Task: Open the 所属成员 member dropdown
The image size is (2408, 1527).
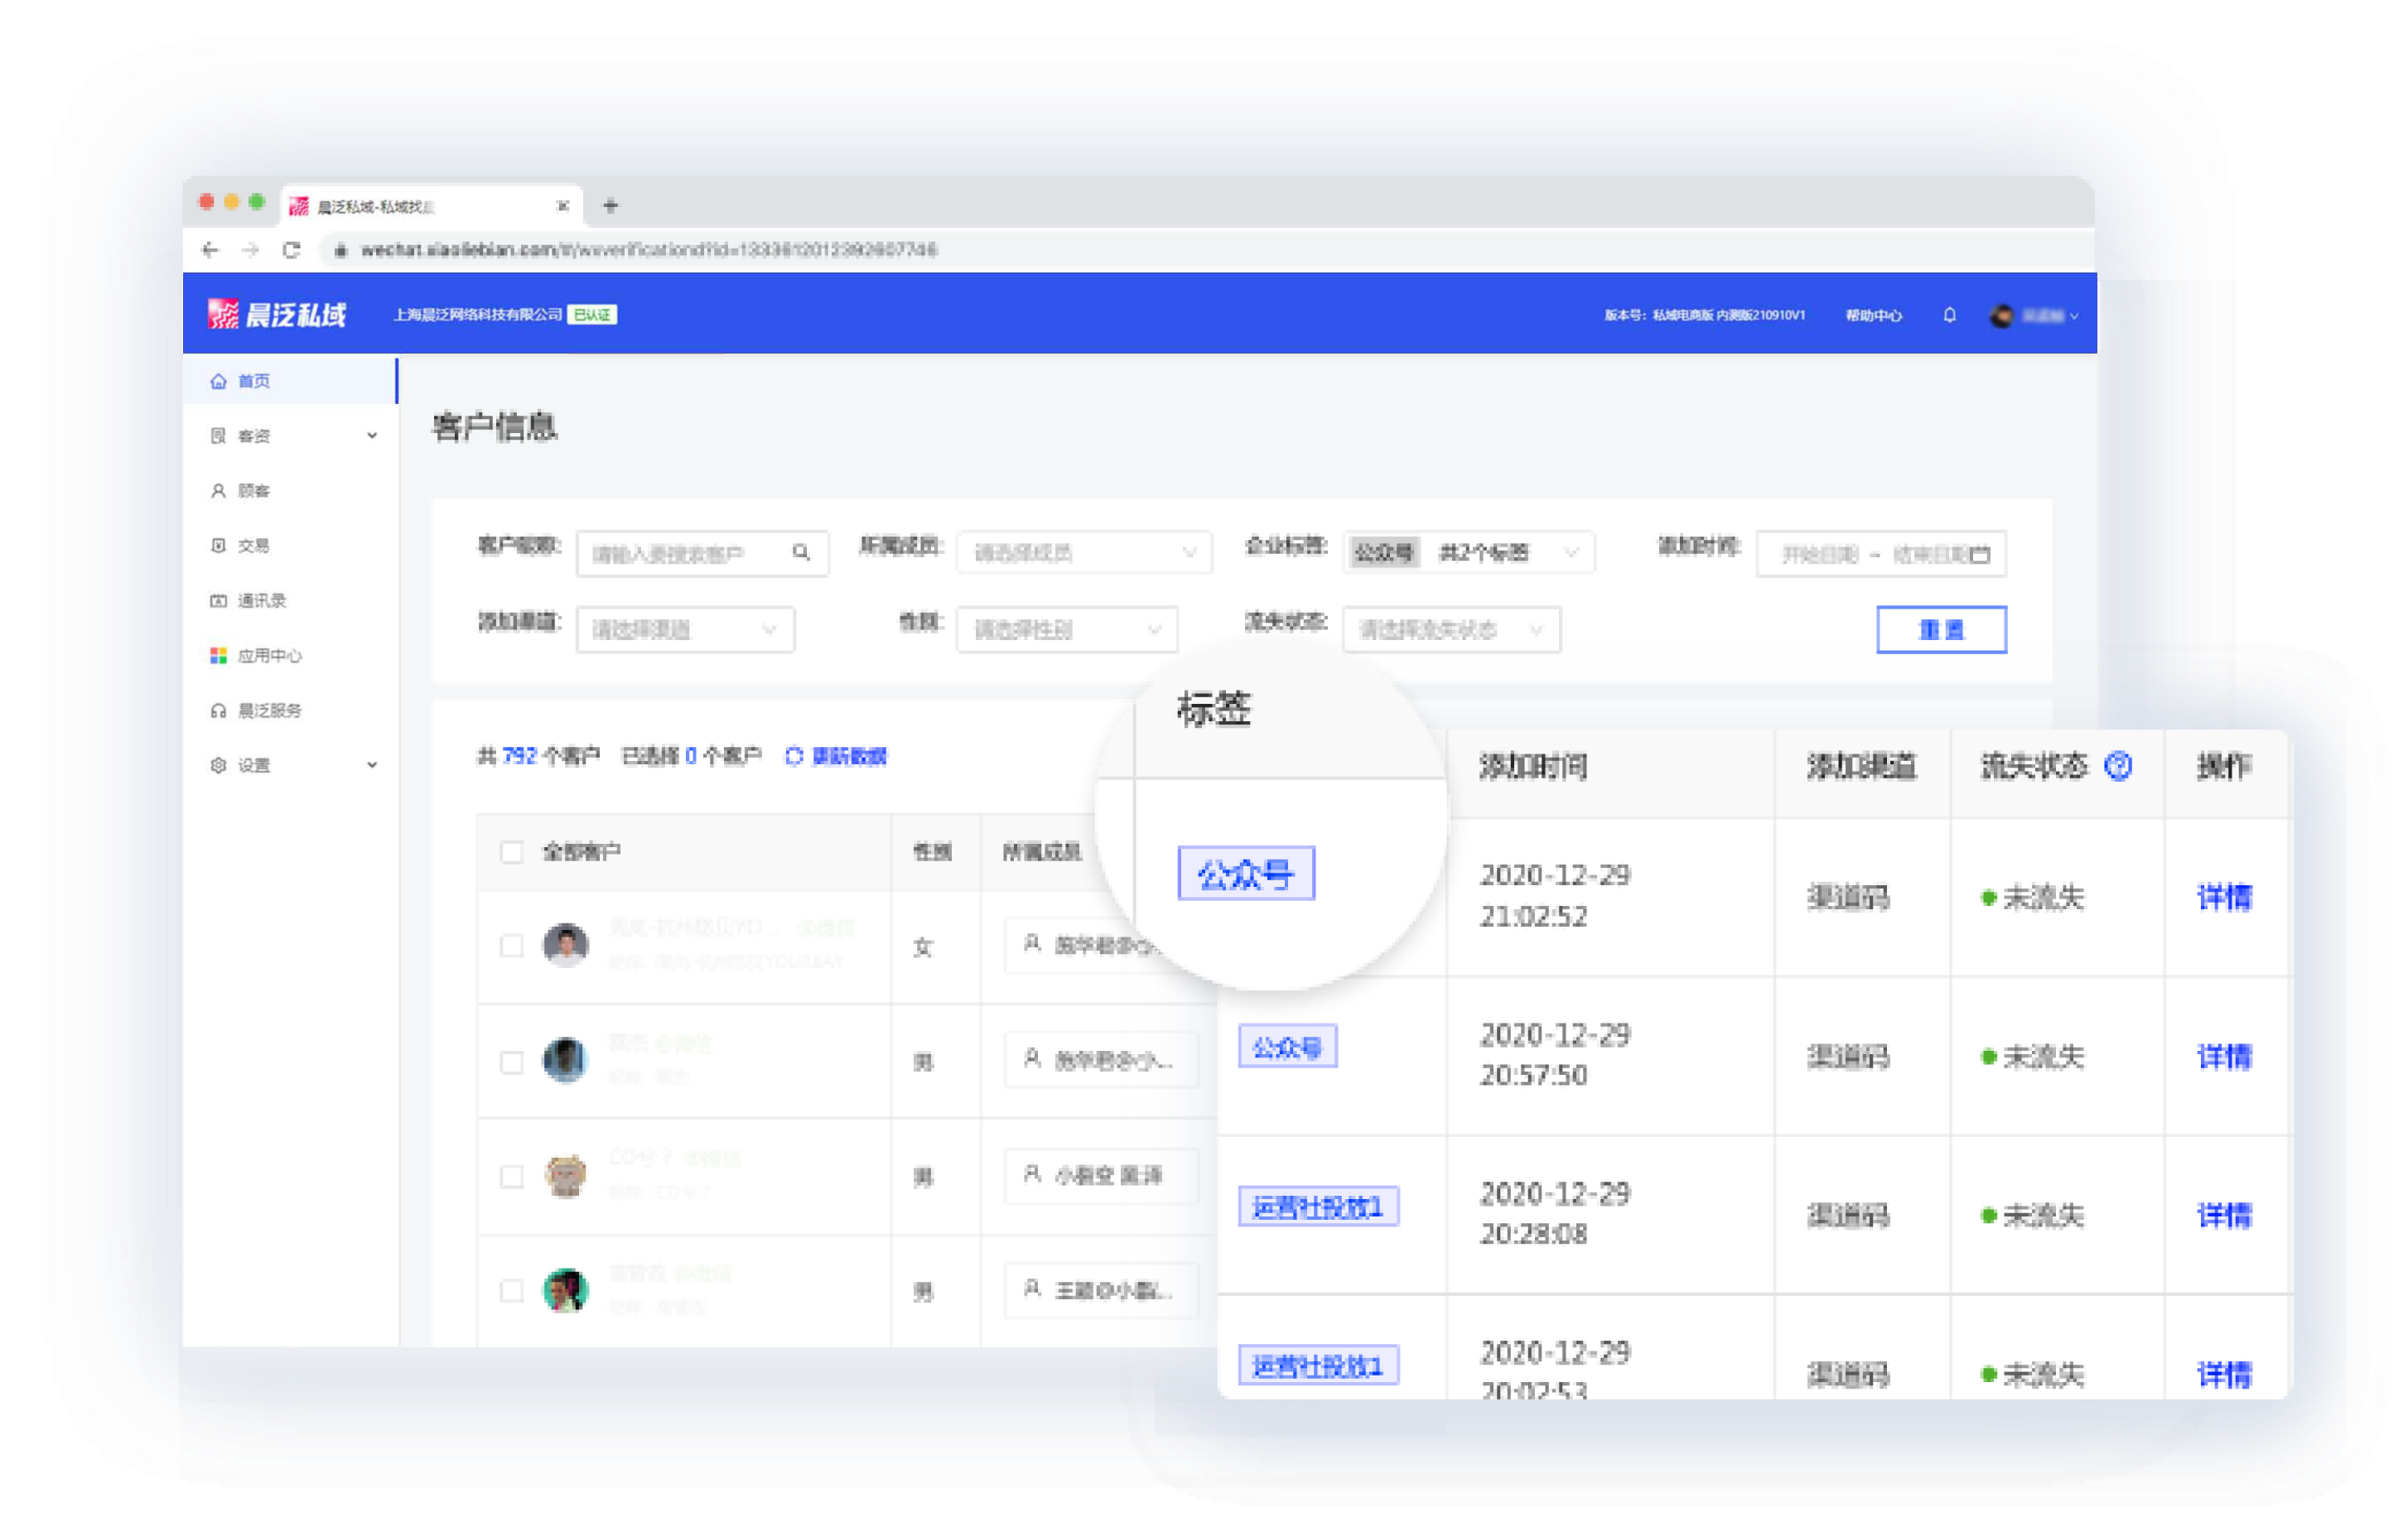Action: [x=1084, y=553]
